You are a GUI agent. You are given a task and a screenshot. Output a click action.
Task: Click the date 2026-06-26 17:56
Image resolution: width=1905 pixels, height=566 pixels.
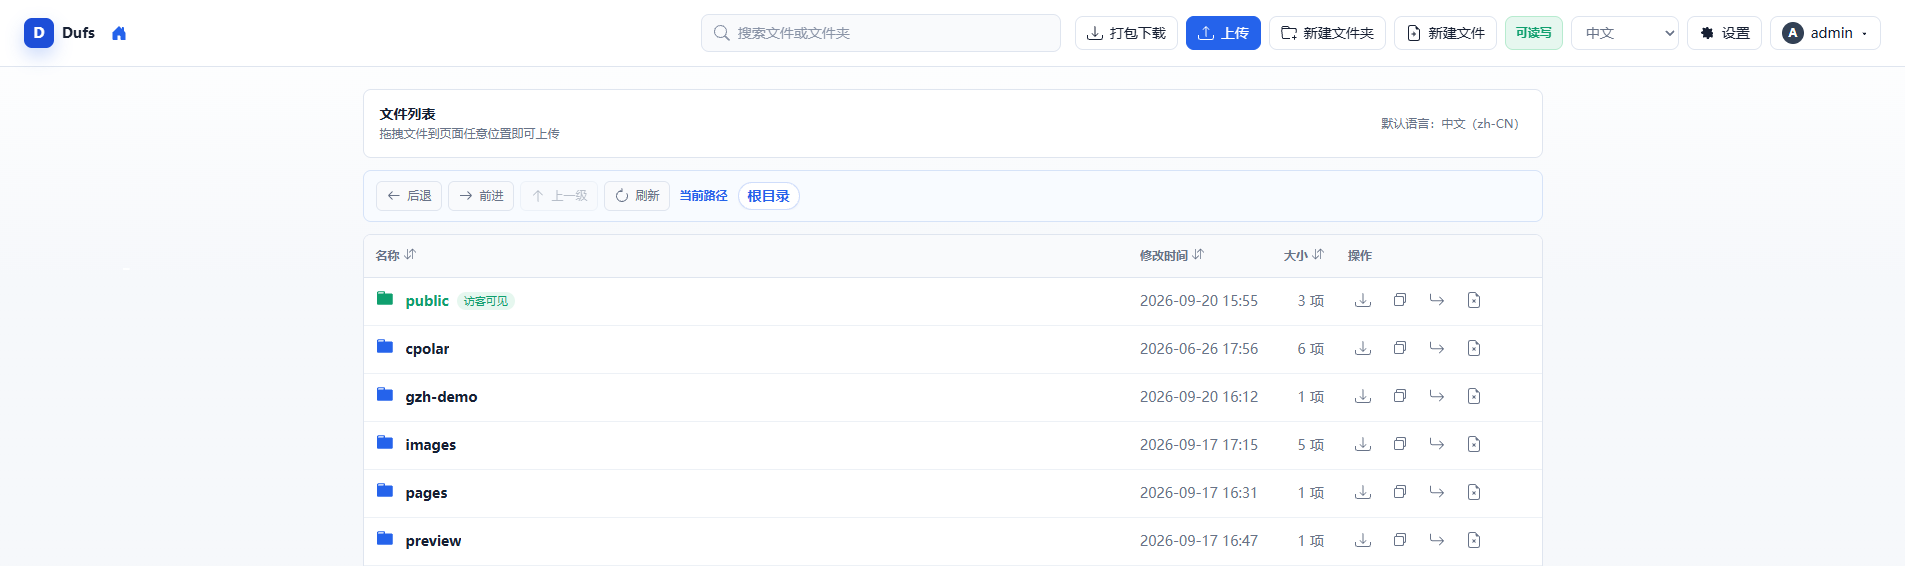[1199, 349]
